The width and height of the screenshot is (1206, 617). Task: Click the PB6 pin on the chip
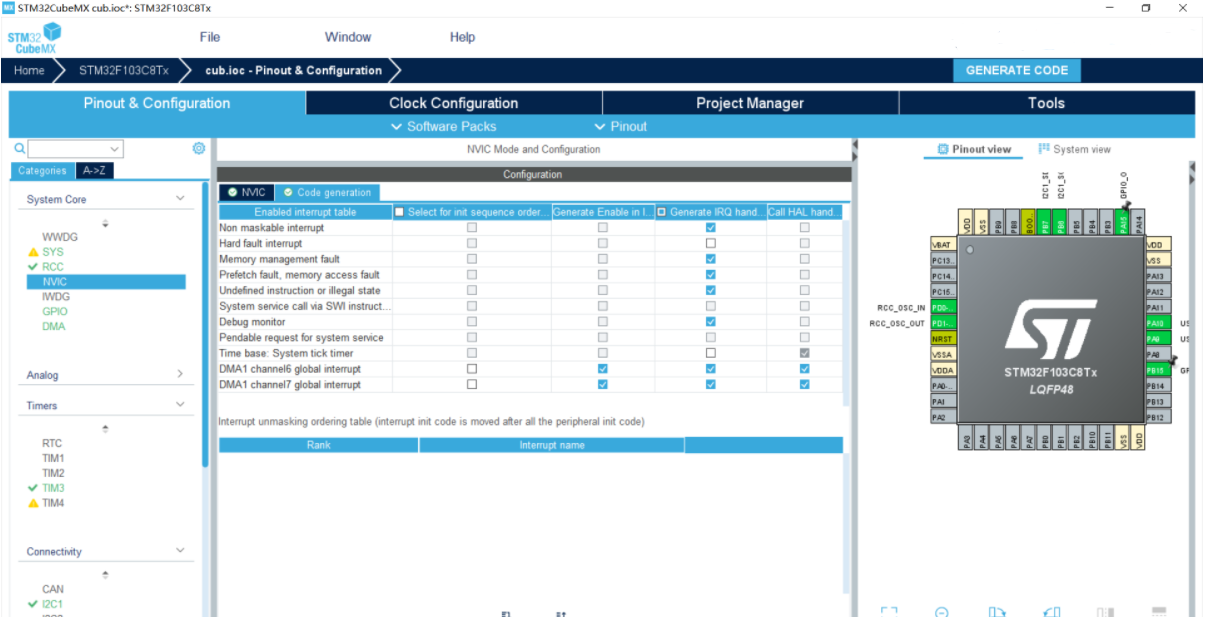pyautogui.click(x=1061, y=224)
